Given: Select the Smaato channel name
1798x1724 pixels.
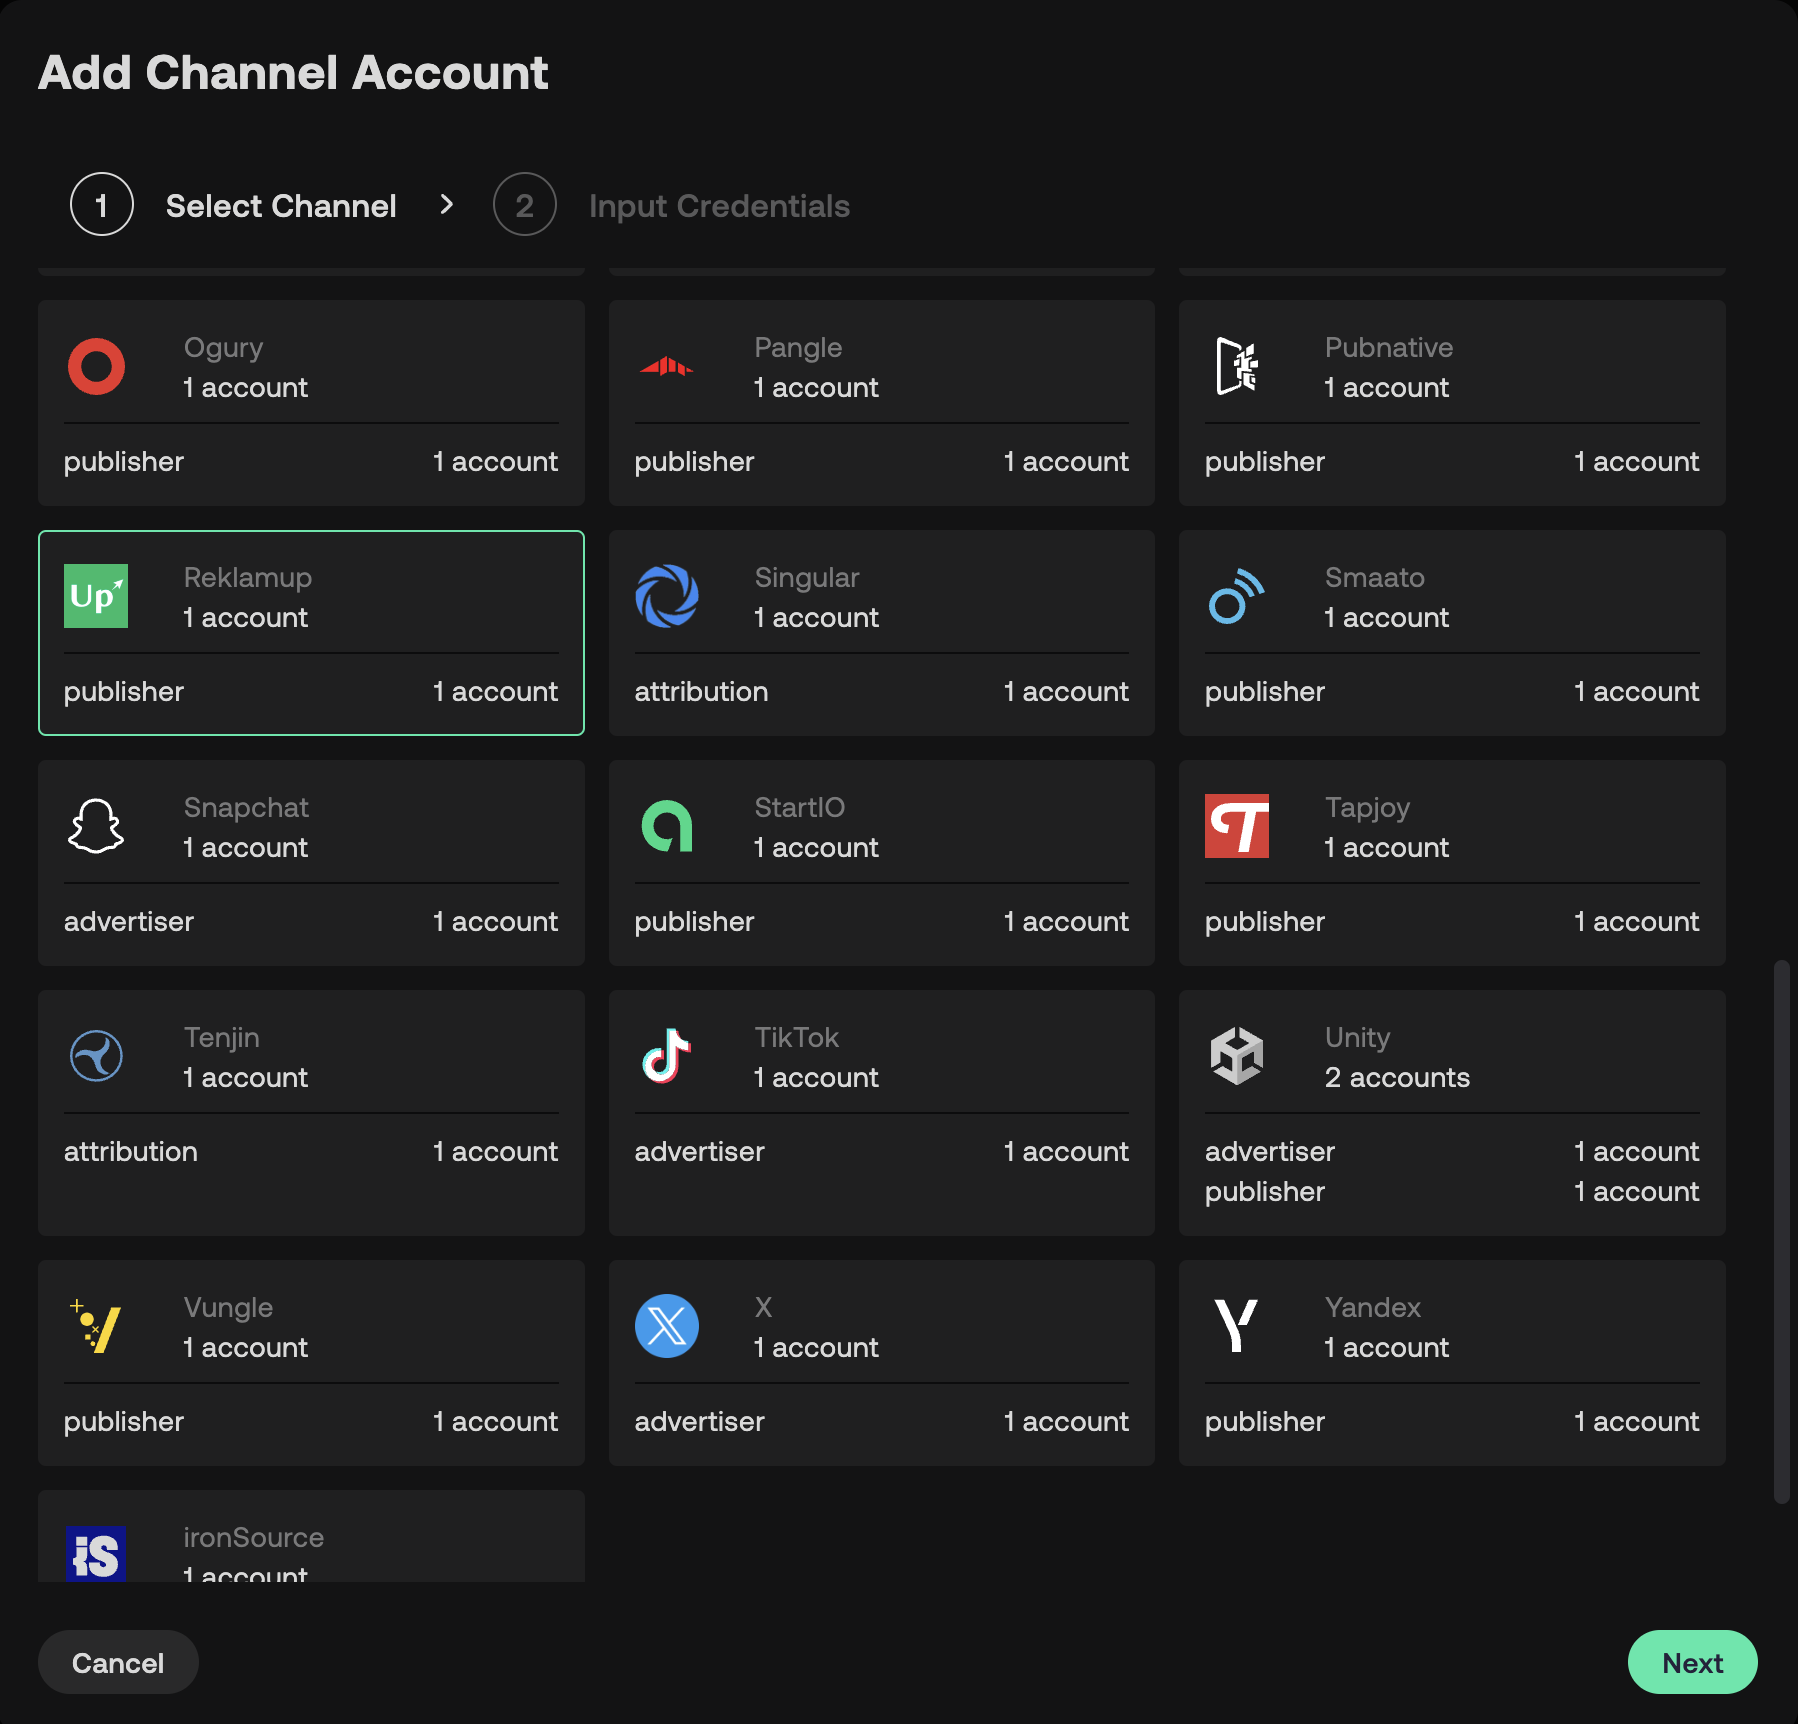Looking at the screenshot, I should [x=1375, y=578].
